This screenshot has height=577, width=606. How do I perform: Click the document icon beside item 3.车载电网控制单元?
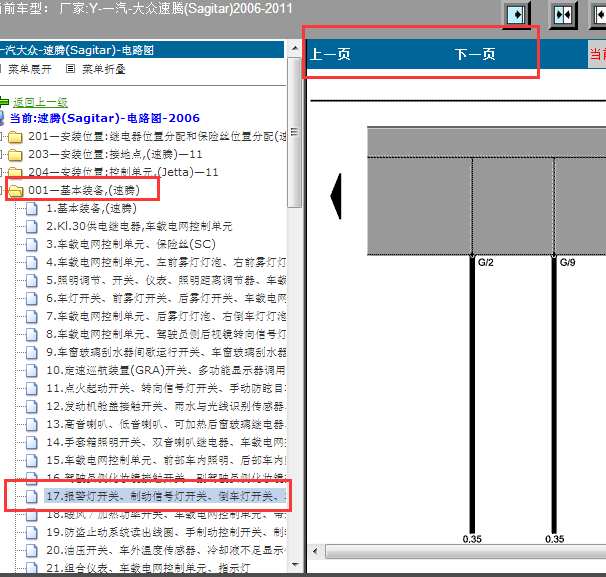click(x=32, y=245)
